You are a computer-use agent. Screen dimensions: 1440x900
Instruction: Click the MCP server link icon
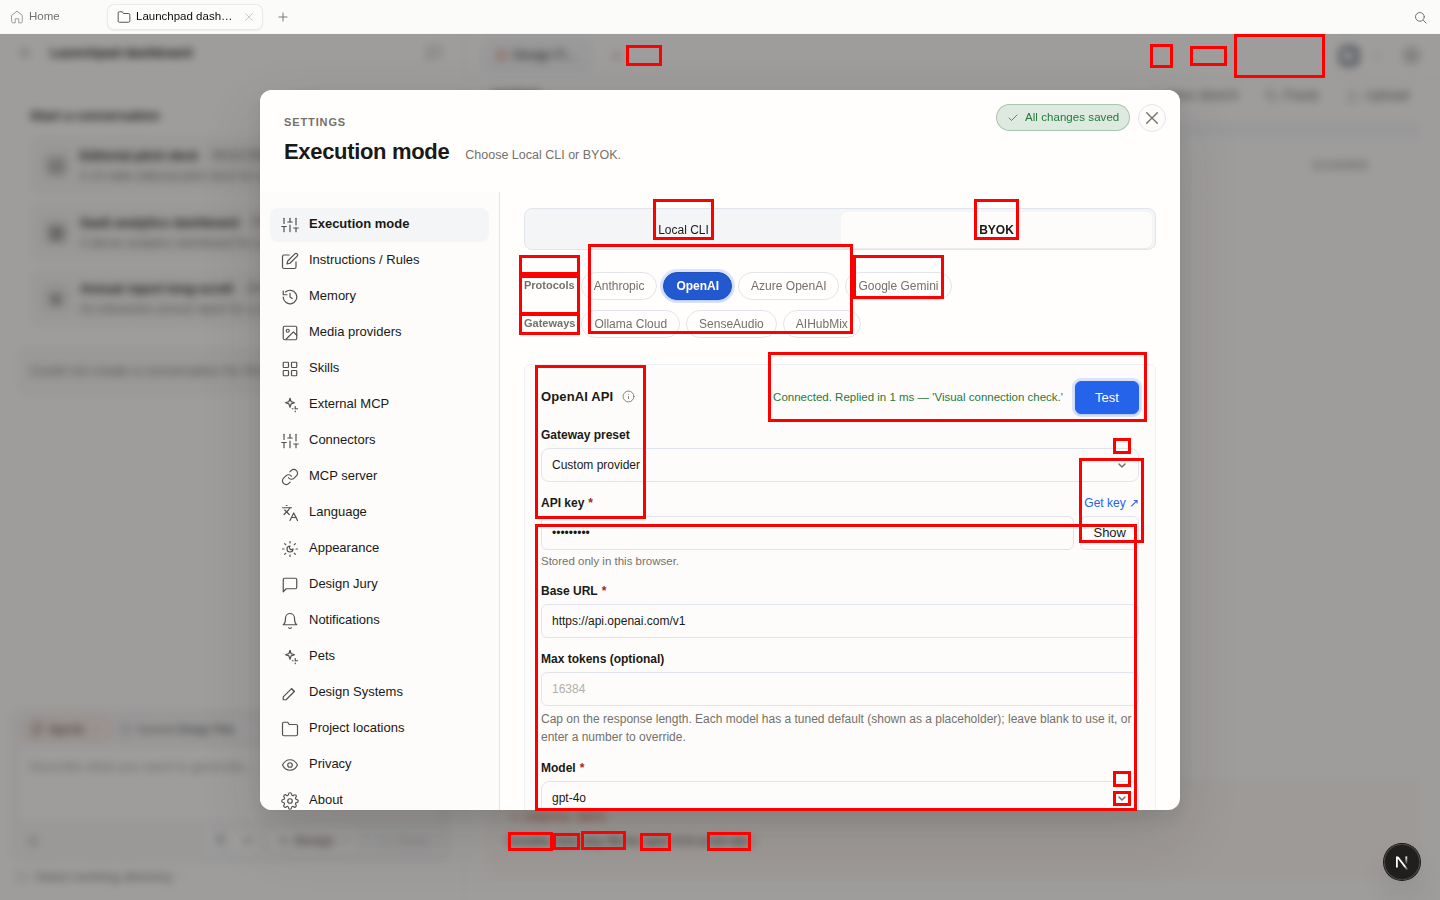290,477
